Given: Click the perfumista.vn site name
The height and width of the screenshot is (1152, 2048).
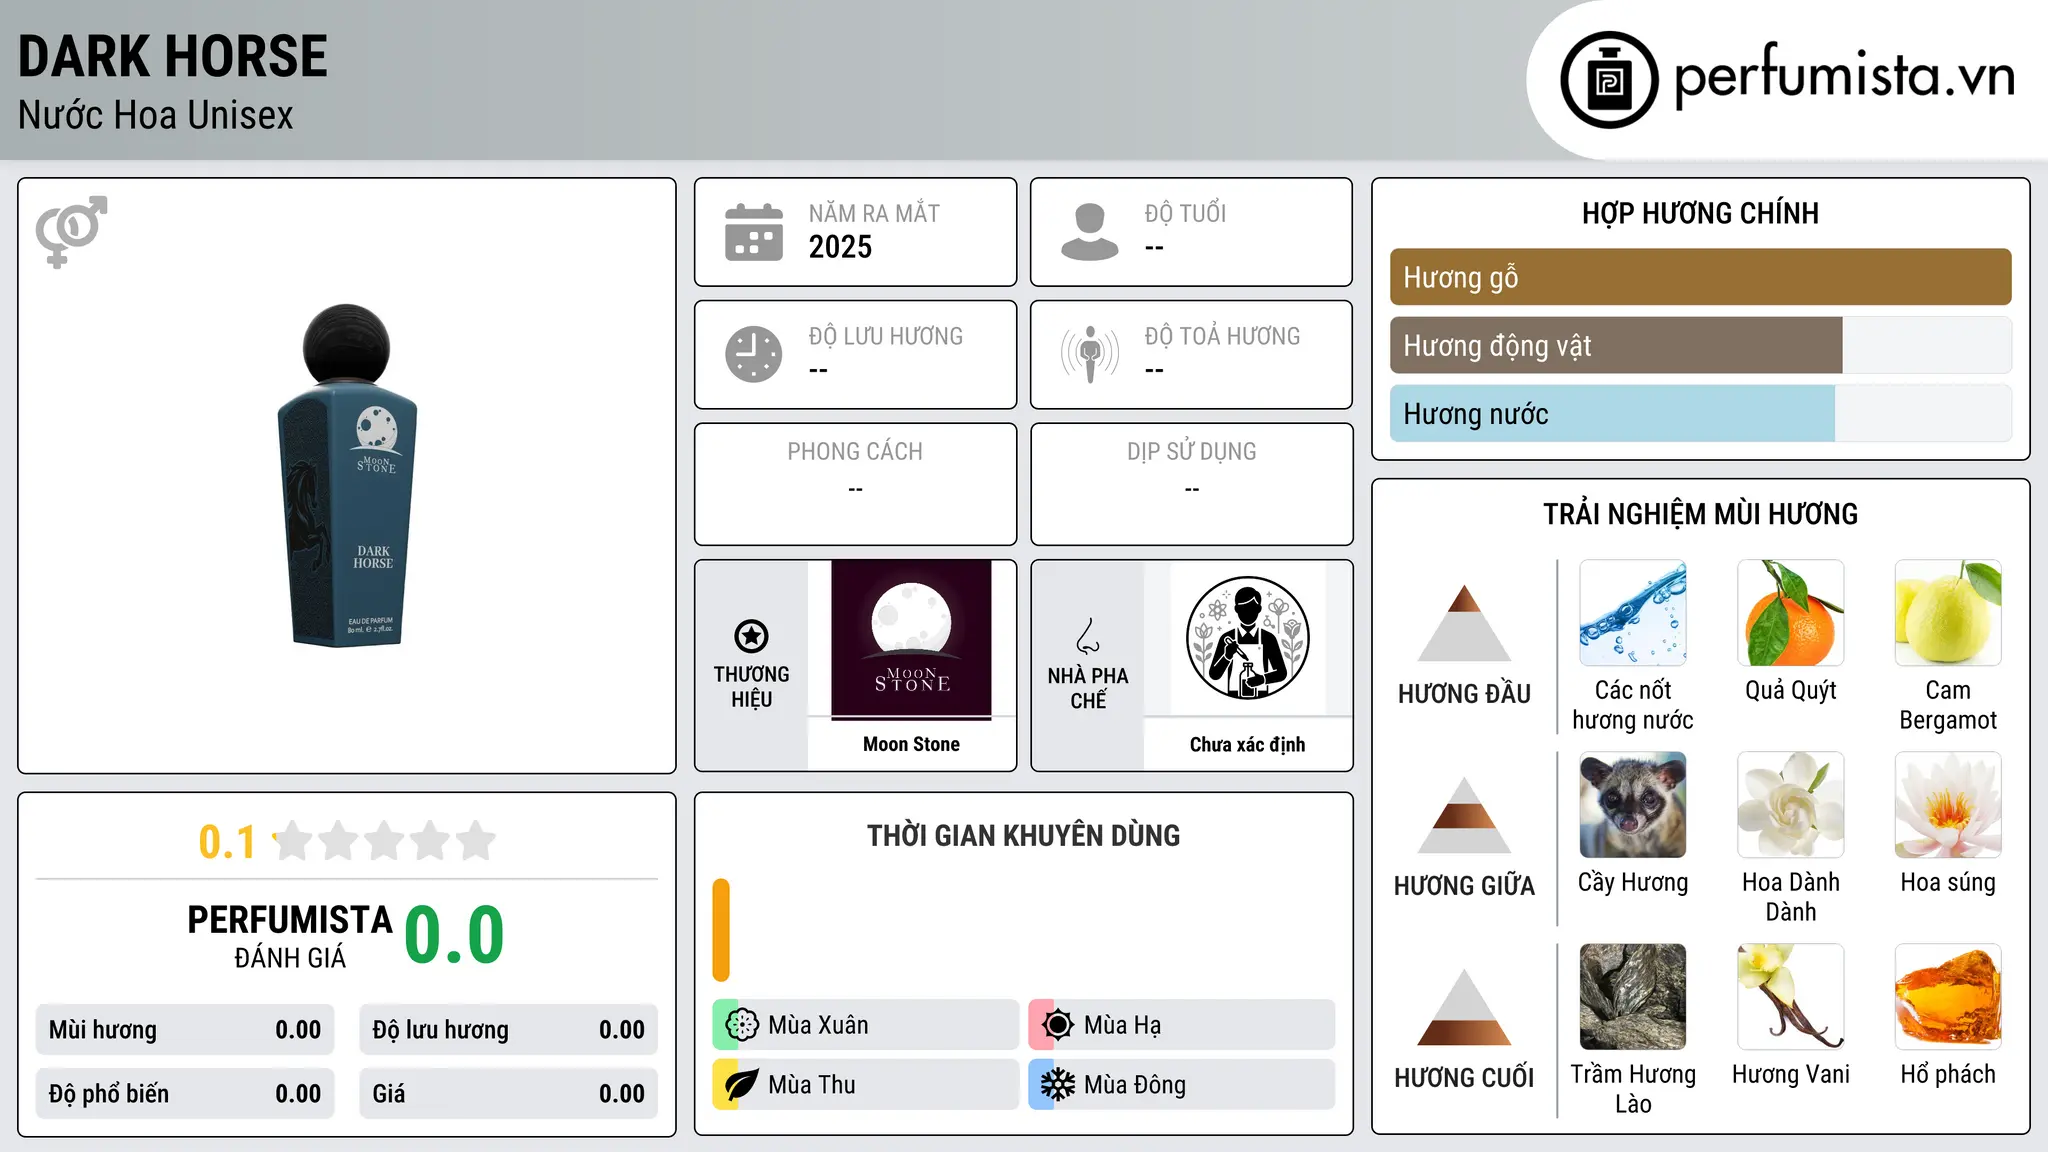Looking at the screenshot, I should pos(1845,76).
